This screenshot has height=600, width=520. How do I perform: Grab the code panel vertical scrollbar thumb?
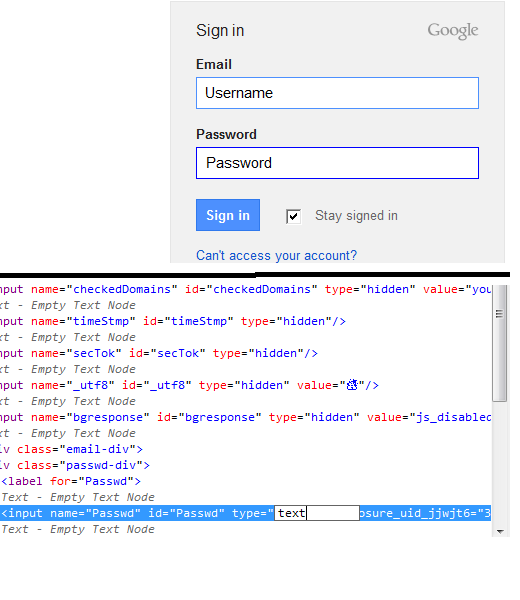pos(499,343)
